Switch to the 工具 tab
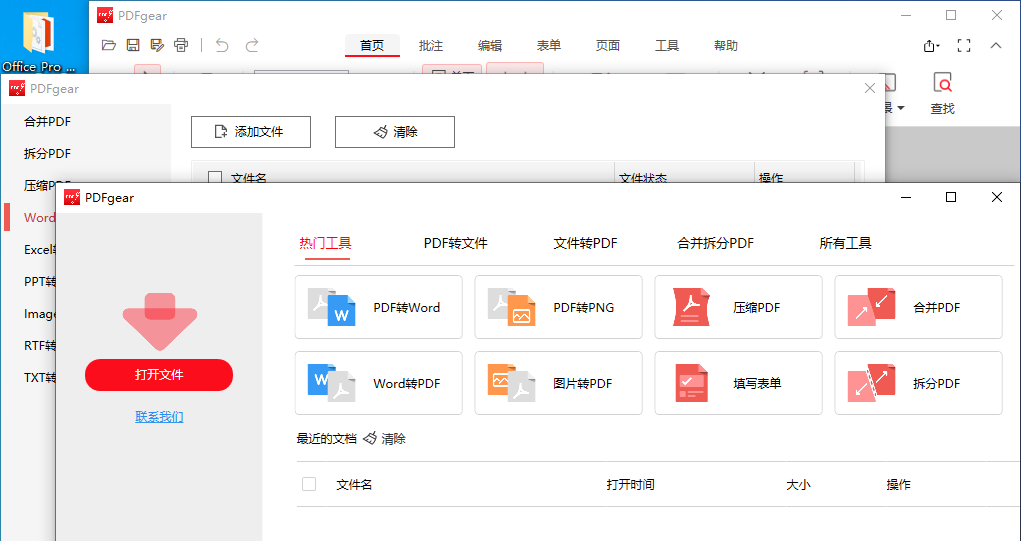This screenshot has height=541, width=1021. [667, 46]
